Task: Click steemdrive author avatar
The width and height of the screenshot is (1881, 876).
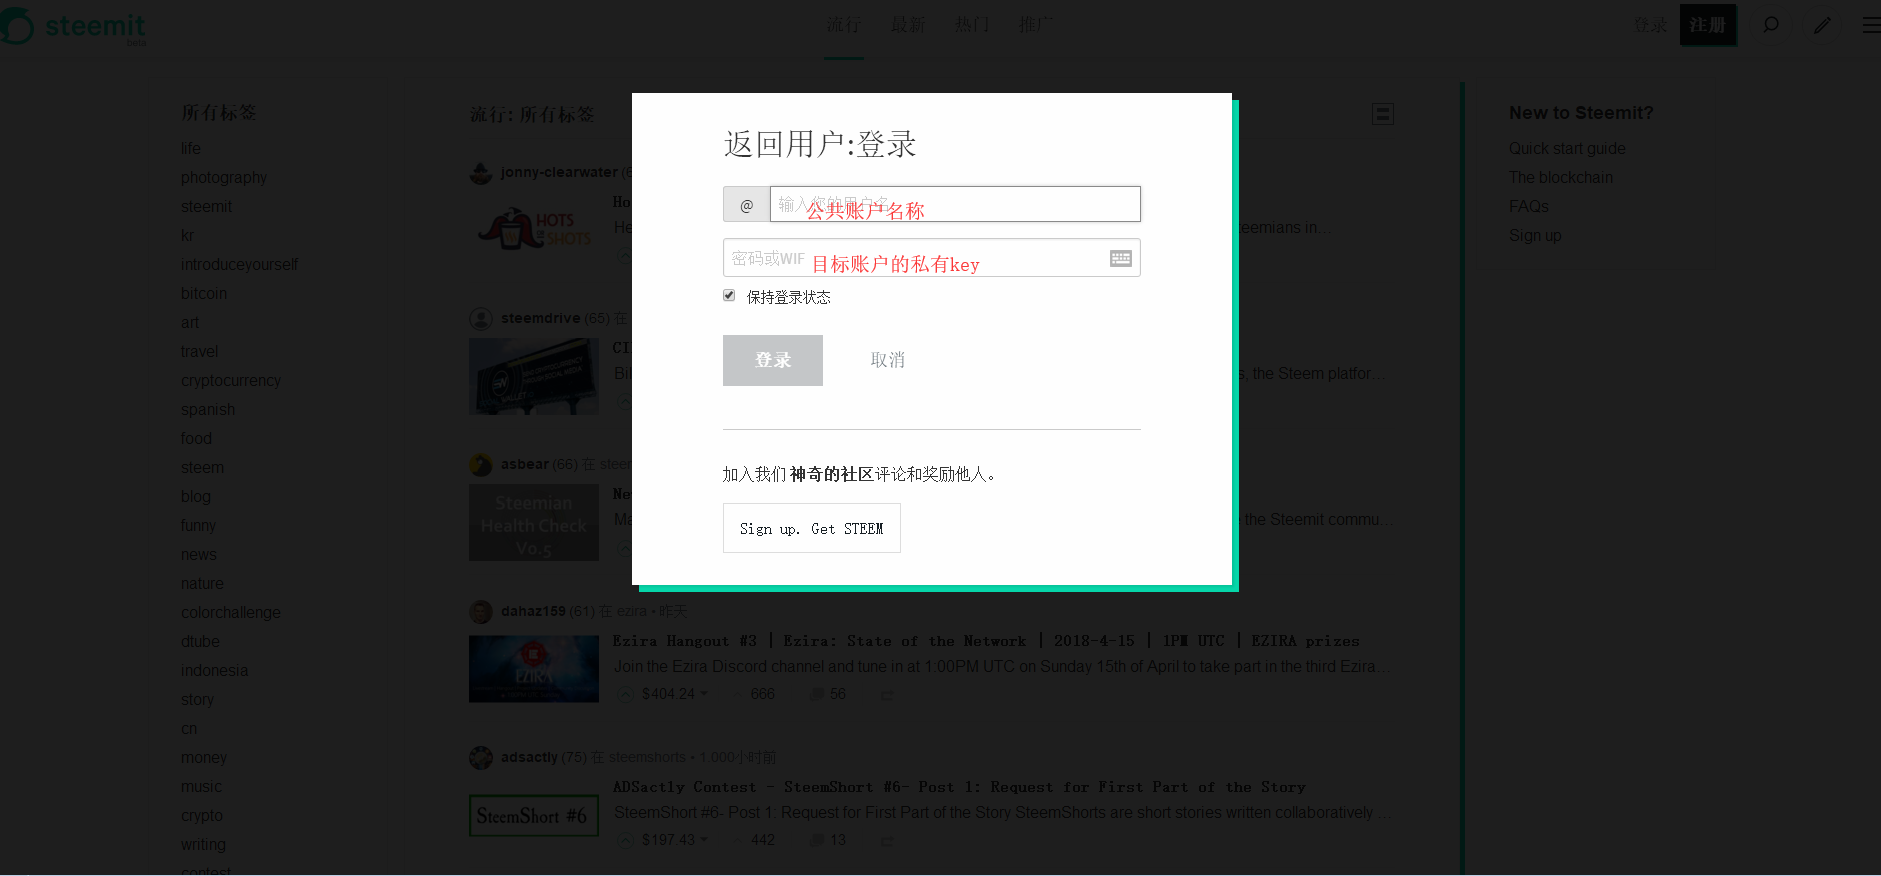Action: (x=481, y=319)
